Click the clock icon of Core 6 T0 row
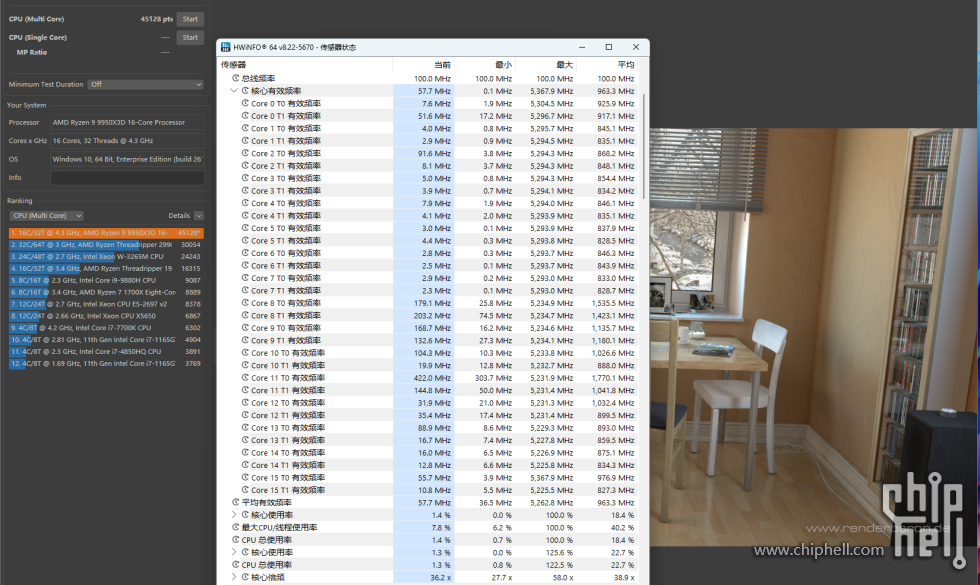Screen dimensions: 980x585 point(245,253)
